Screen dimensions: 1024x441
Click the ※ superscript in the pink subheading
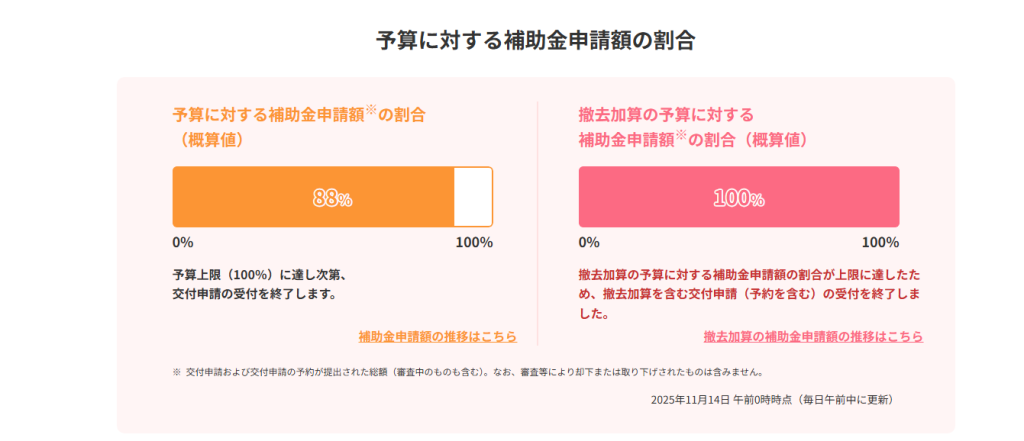coord(682,137)
